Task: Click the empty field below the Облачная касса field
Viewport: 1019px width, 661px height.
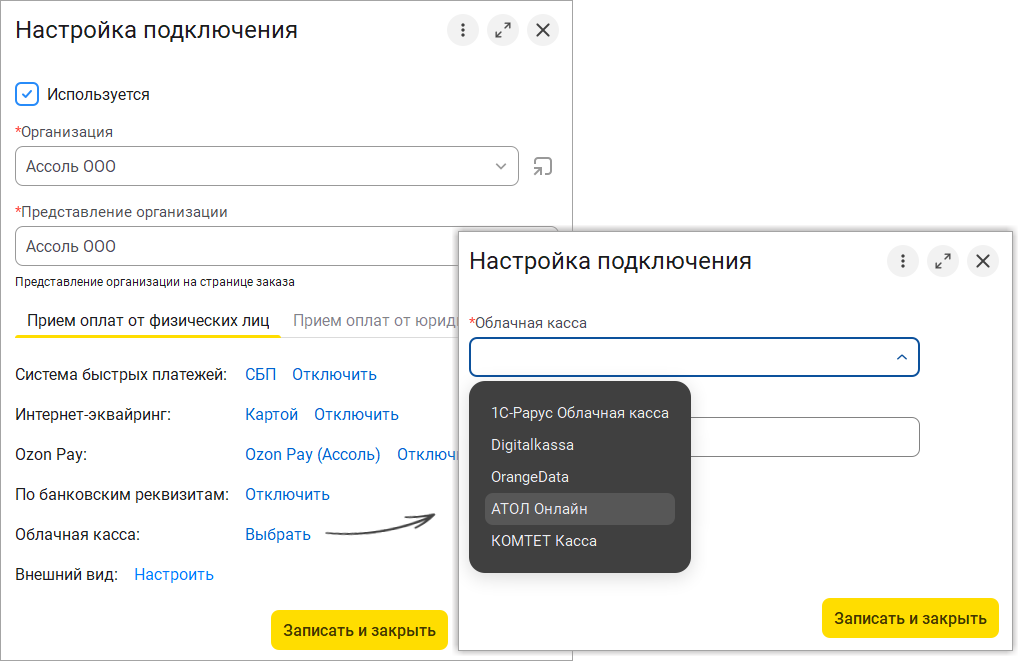Action: [805, 437]
